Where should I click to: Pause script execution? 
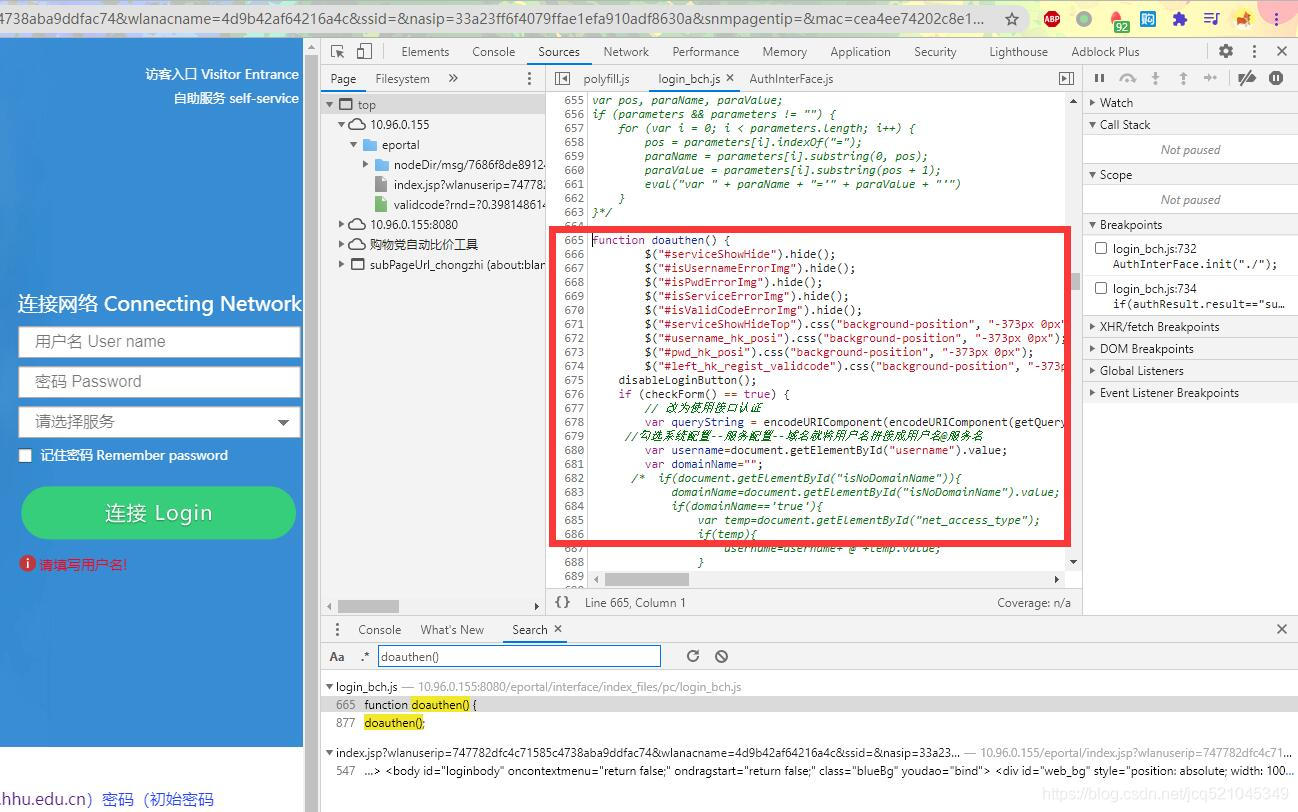coord(1100,78)
